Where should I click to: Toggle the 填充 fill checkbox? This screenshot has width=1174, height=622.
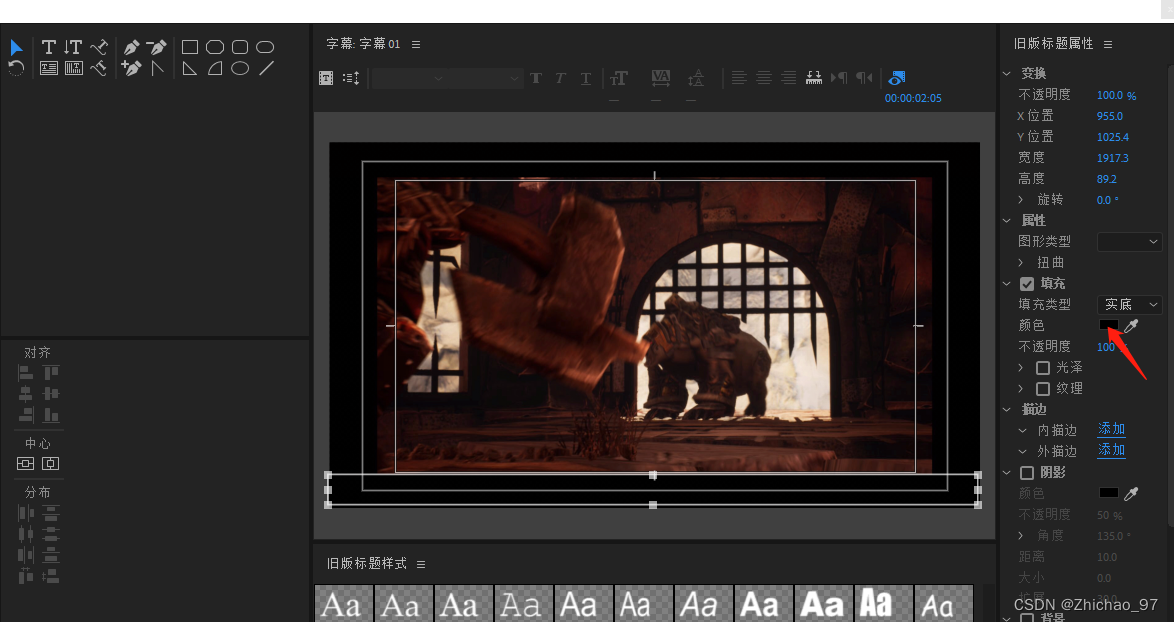coord(1027,284)
